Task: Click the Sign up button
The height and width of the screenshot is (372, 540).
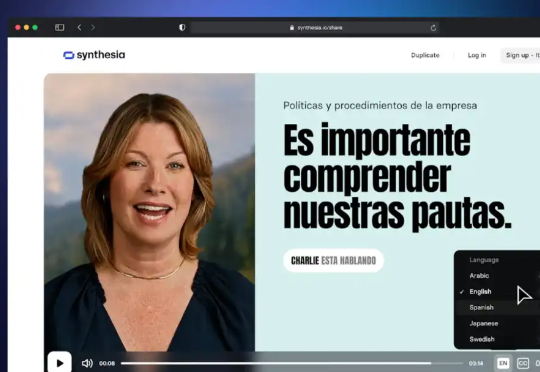Action: pyautogui.click(x=520, y=55)
